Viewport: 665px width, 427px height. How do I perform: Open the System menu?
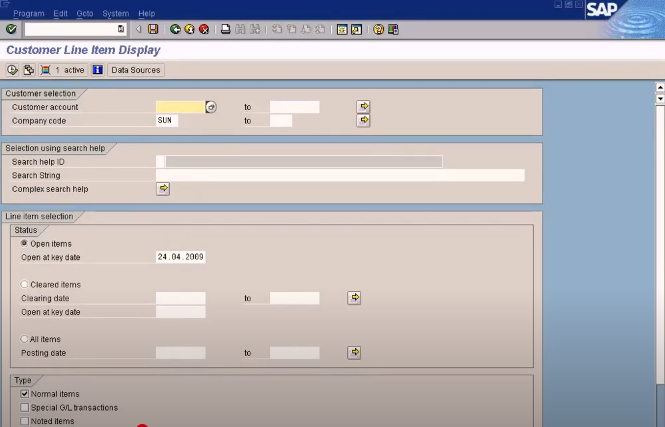point(115,14)
